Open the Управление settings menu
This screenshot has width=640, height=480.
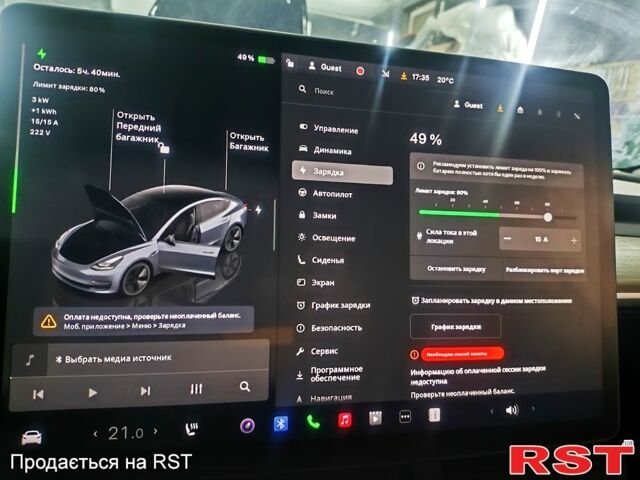click(329, 128)
